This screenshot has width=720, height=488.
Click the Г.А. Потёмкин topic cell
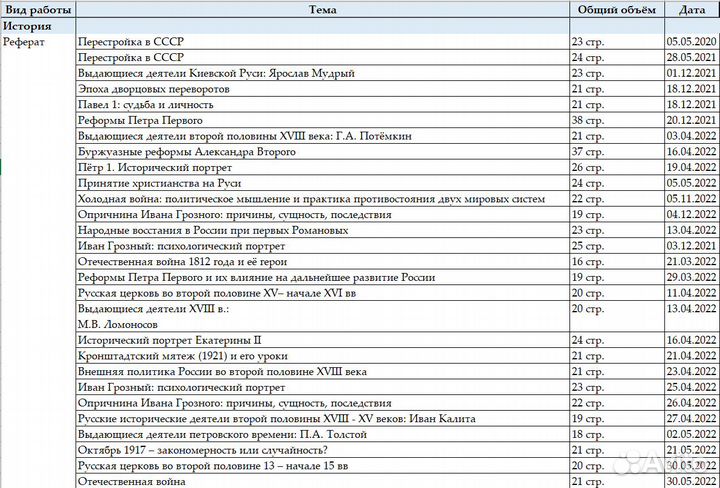322,136
